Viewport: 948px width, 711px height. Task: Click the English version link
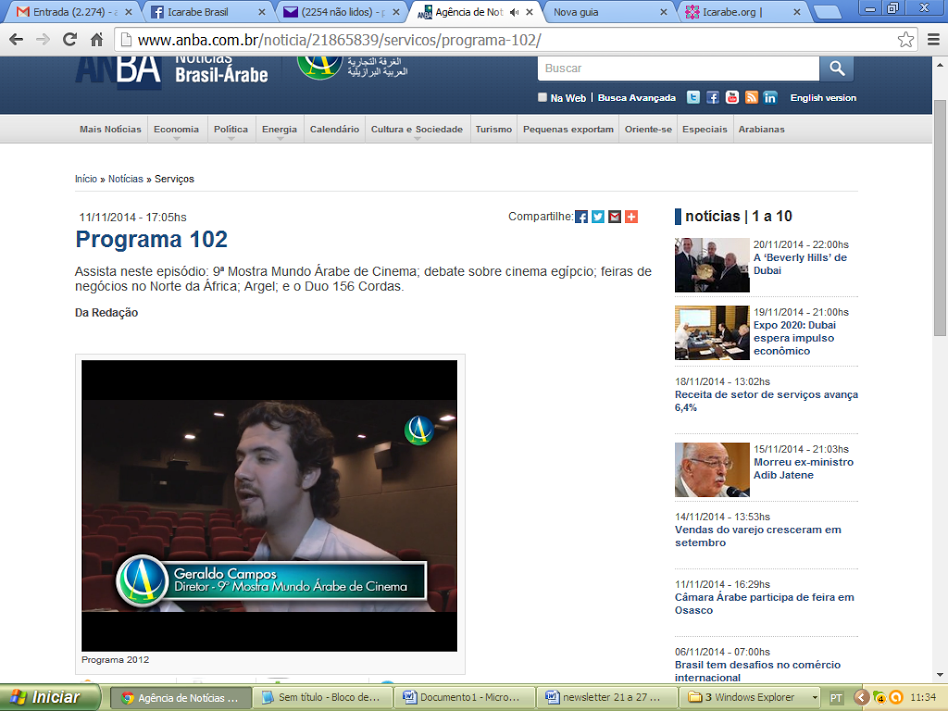pyautogui.click(x=823, y=97)
